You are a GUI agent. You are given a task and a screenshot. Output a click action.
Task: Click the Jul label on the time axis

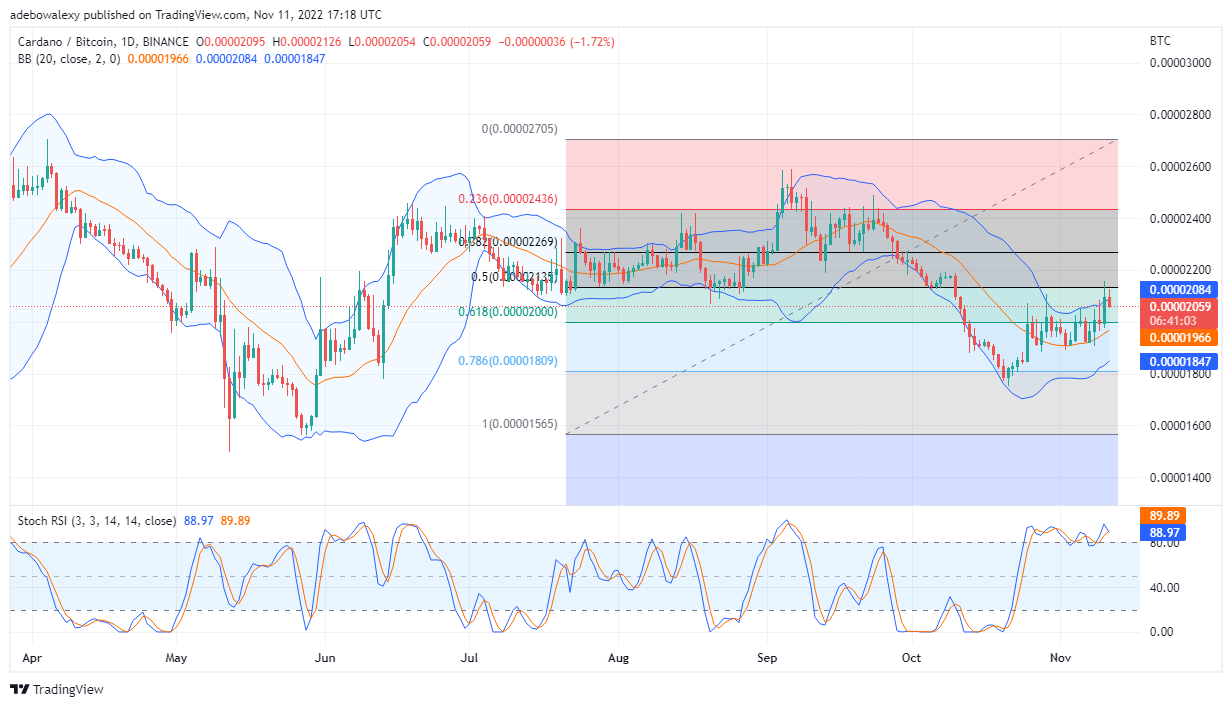tap(470, 658)
